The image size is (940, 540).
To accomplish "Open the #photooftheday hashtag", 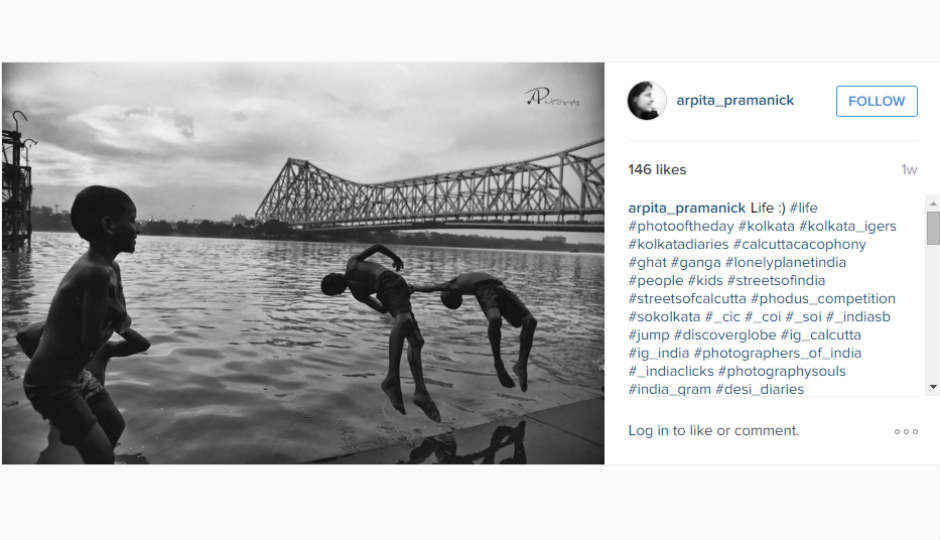I will click(681, 227).
